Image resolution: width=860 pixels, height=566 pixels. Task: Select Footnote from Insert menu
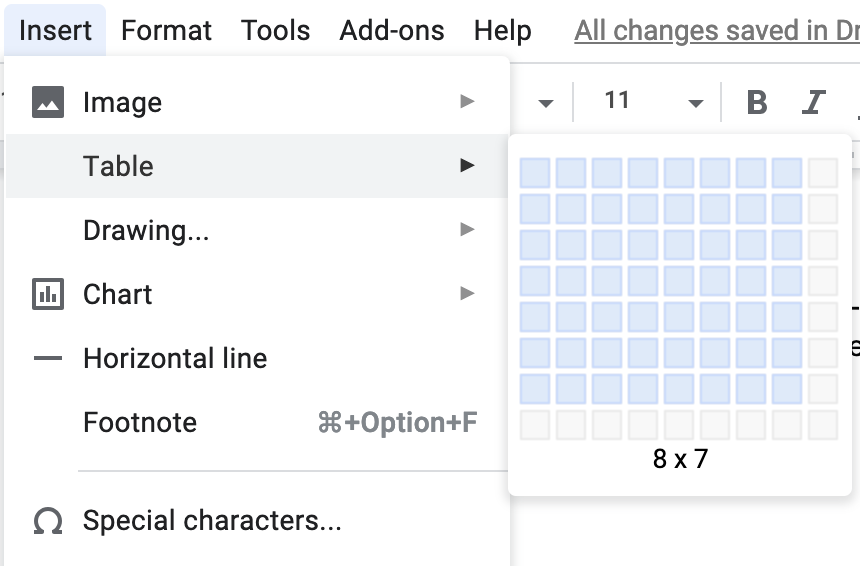pyautogui.click(x=140, y=422)
